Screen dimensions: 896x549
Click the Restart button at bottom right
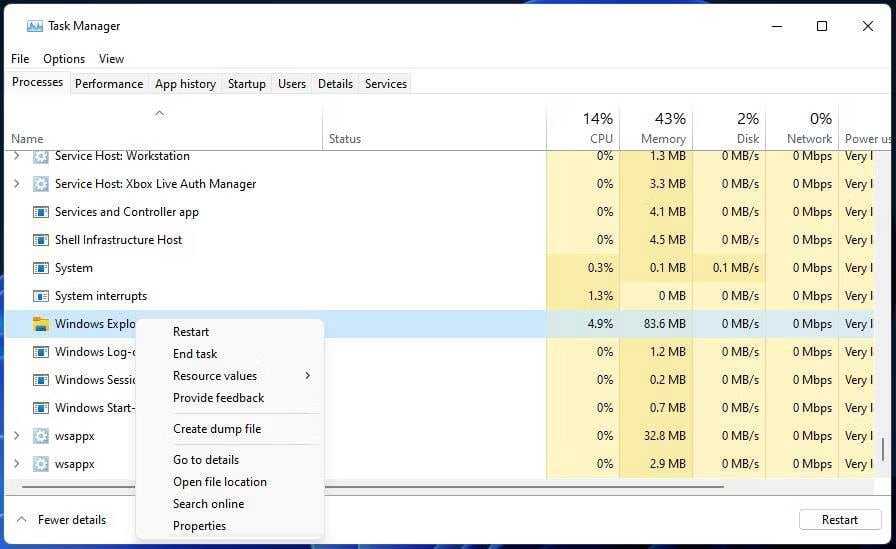(x=839, y=520)
